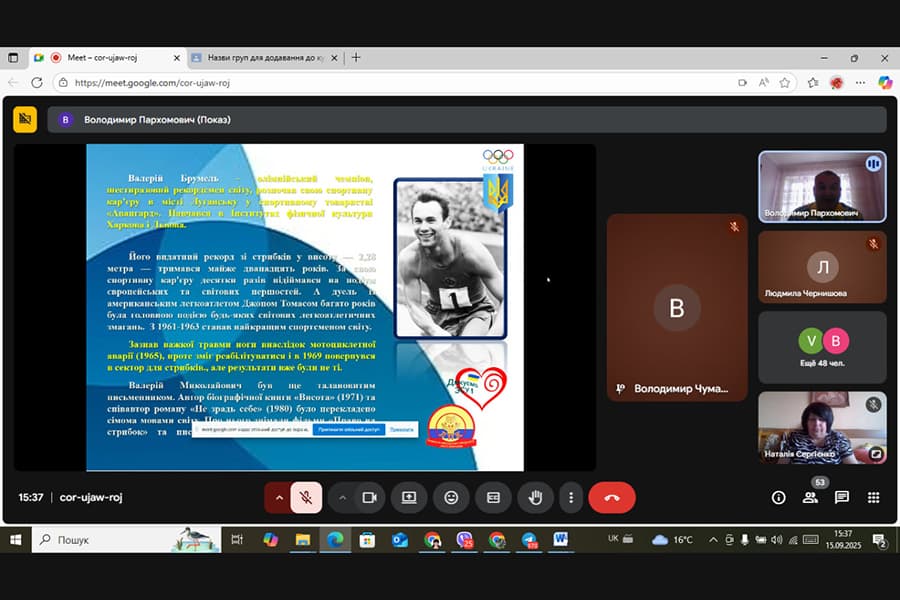This screenshot has height=600, width=900.
Task: Click Наталія Сергієнко's video tile
Action: click(822, 428)
